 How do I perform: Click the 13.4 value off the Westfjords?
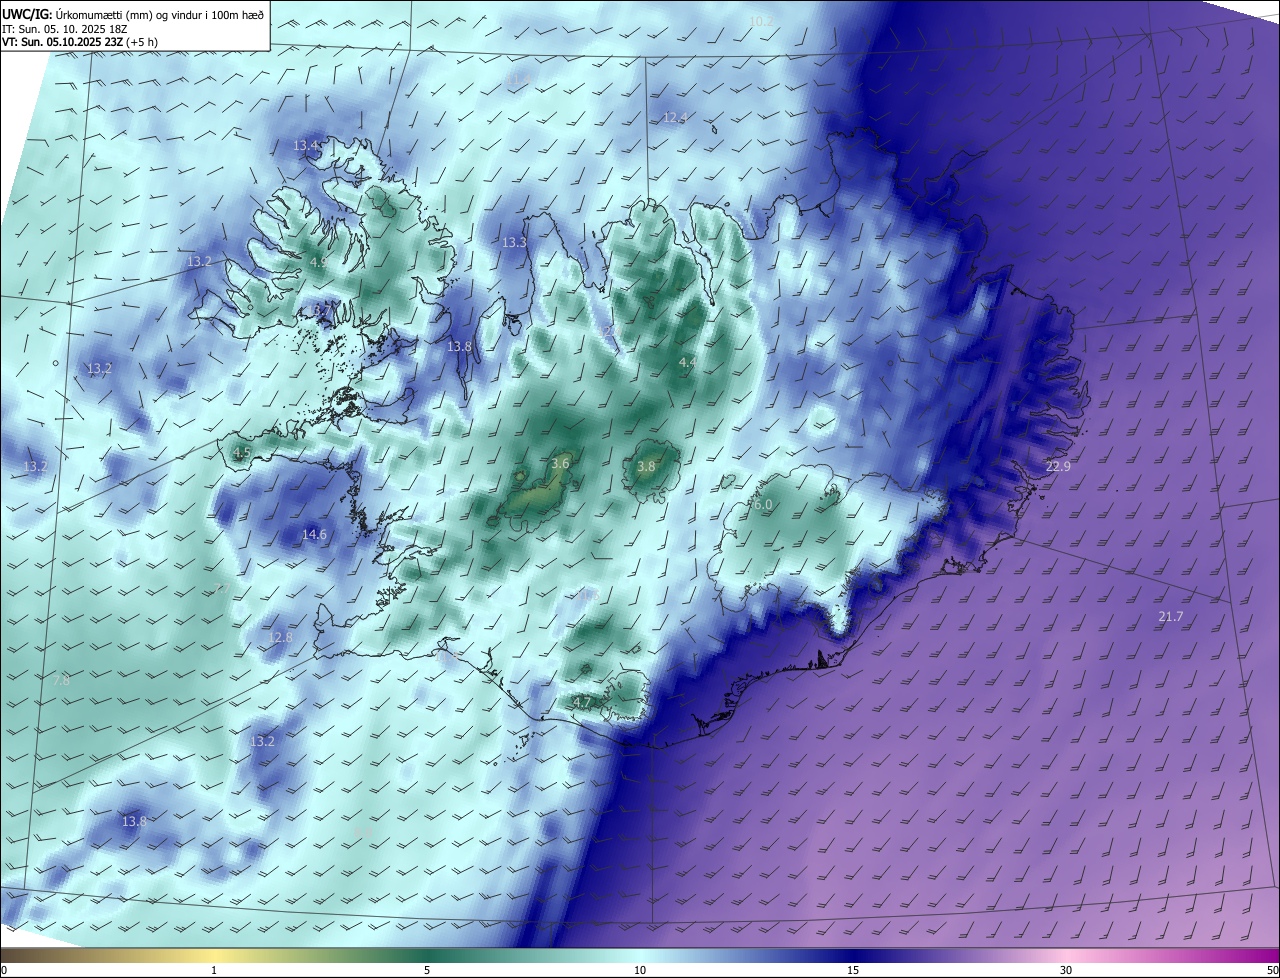click(x=306, y=146)
